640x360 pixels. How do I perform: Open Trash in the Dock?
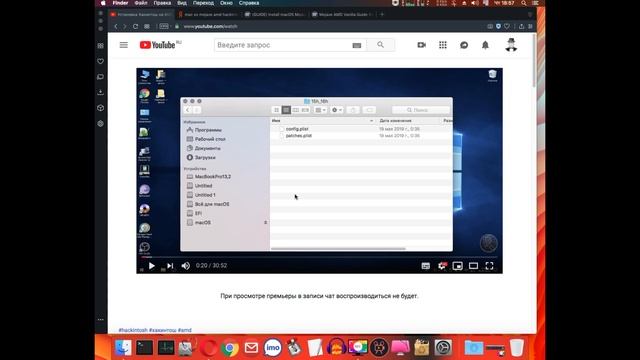point(517,348)
